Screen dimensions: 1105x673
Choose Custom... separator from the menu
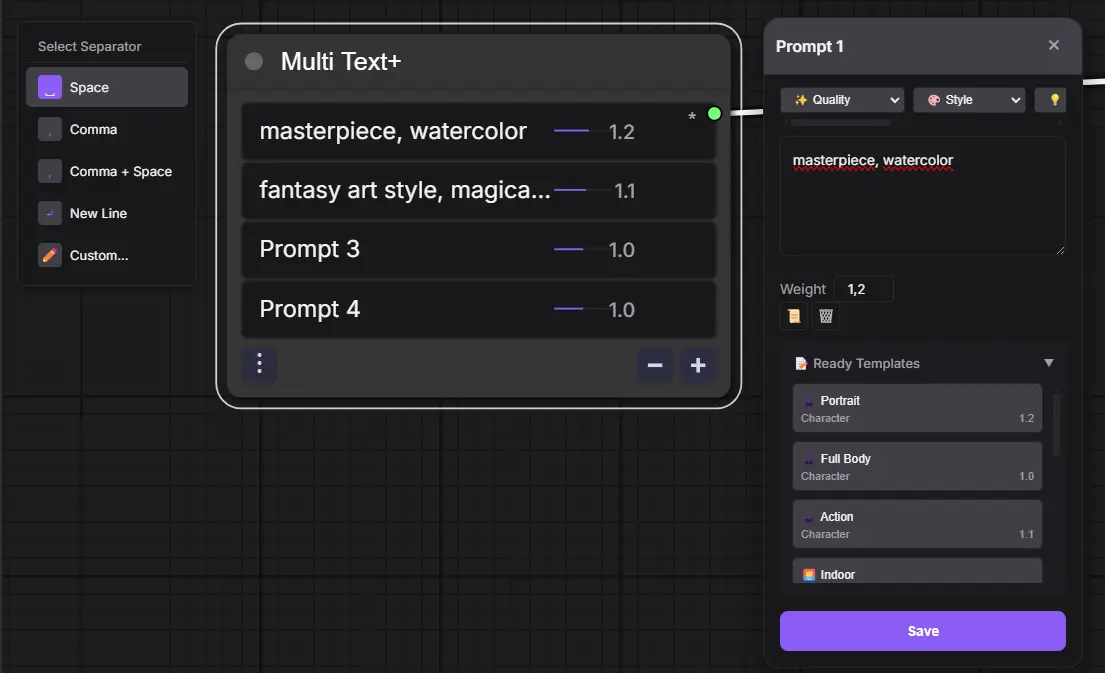[107, 256]
